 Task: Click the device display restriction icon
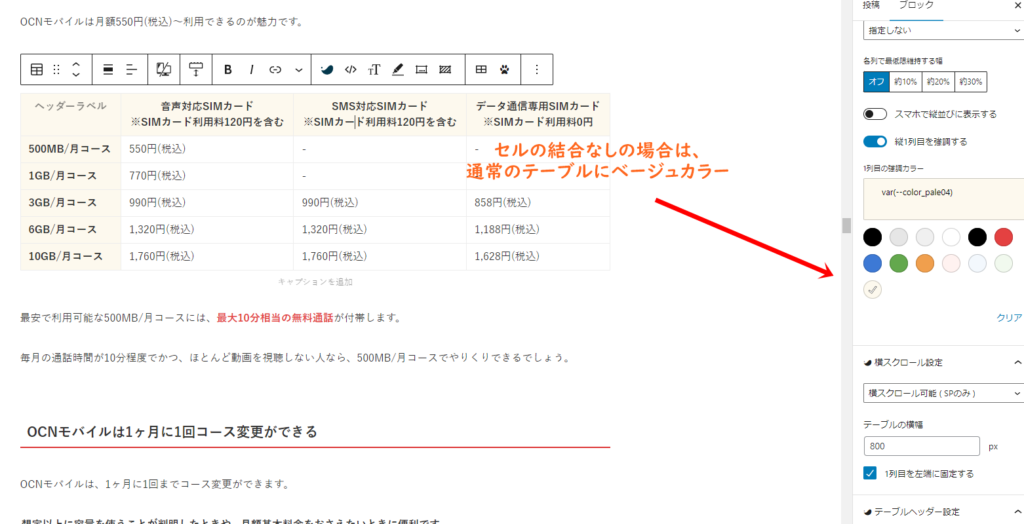click(164, 69)
